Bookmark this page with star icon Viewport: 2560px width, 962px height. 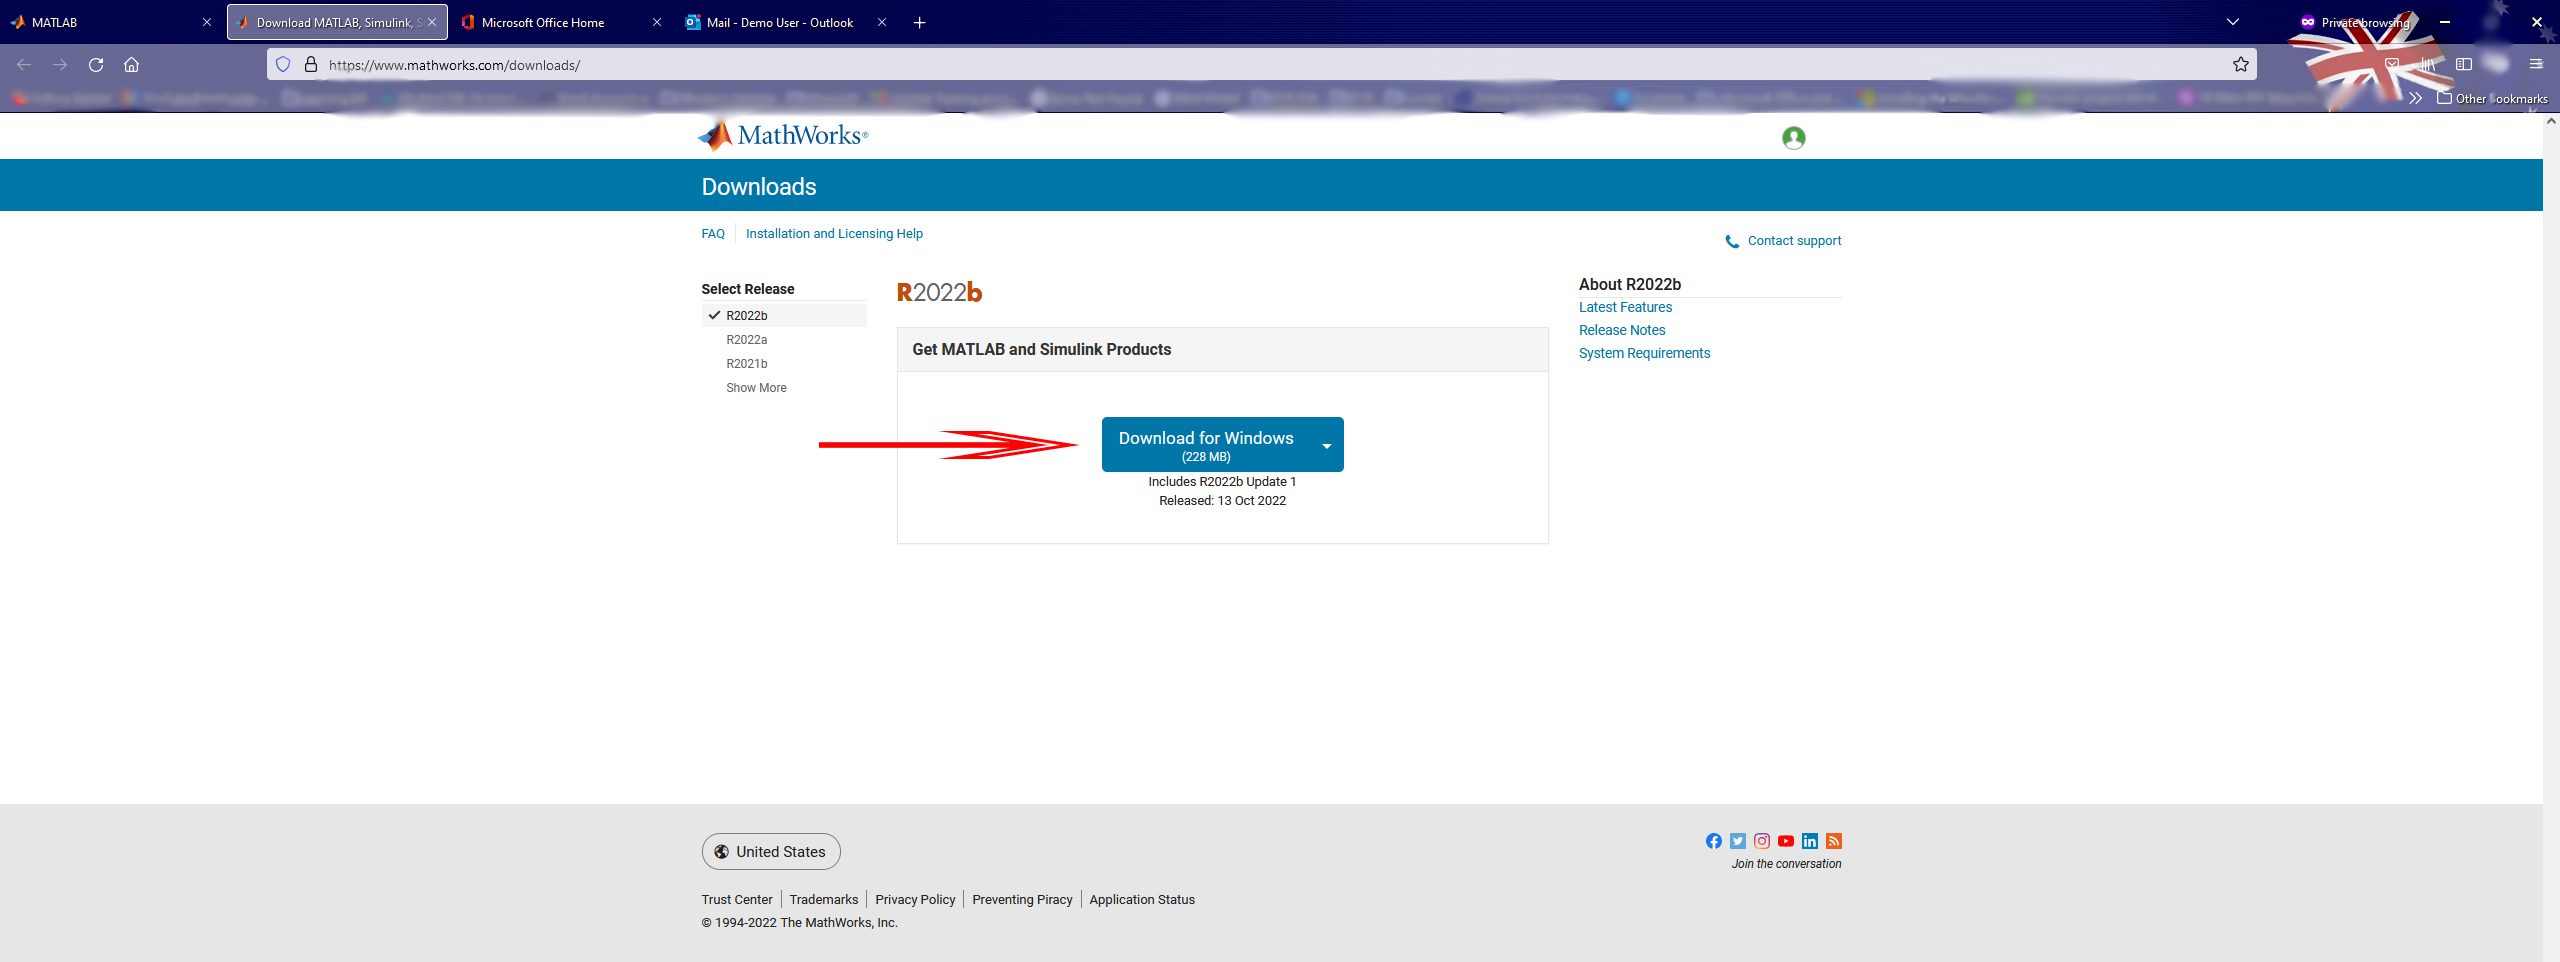(x=2240, y=65)
